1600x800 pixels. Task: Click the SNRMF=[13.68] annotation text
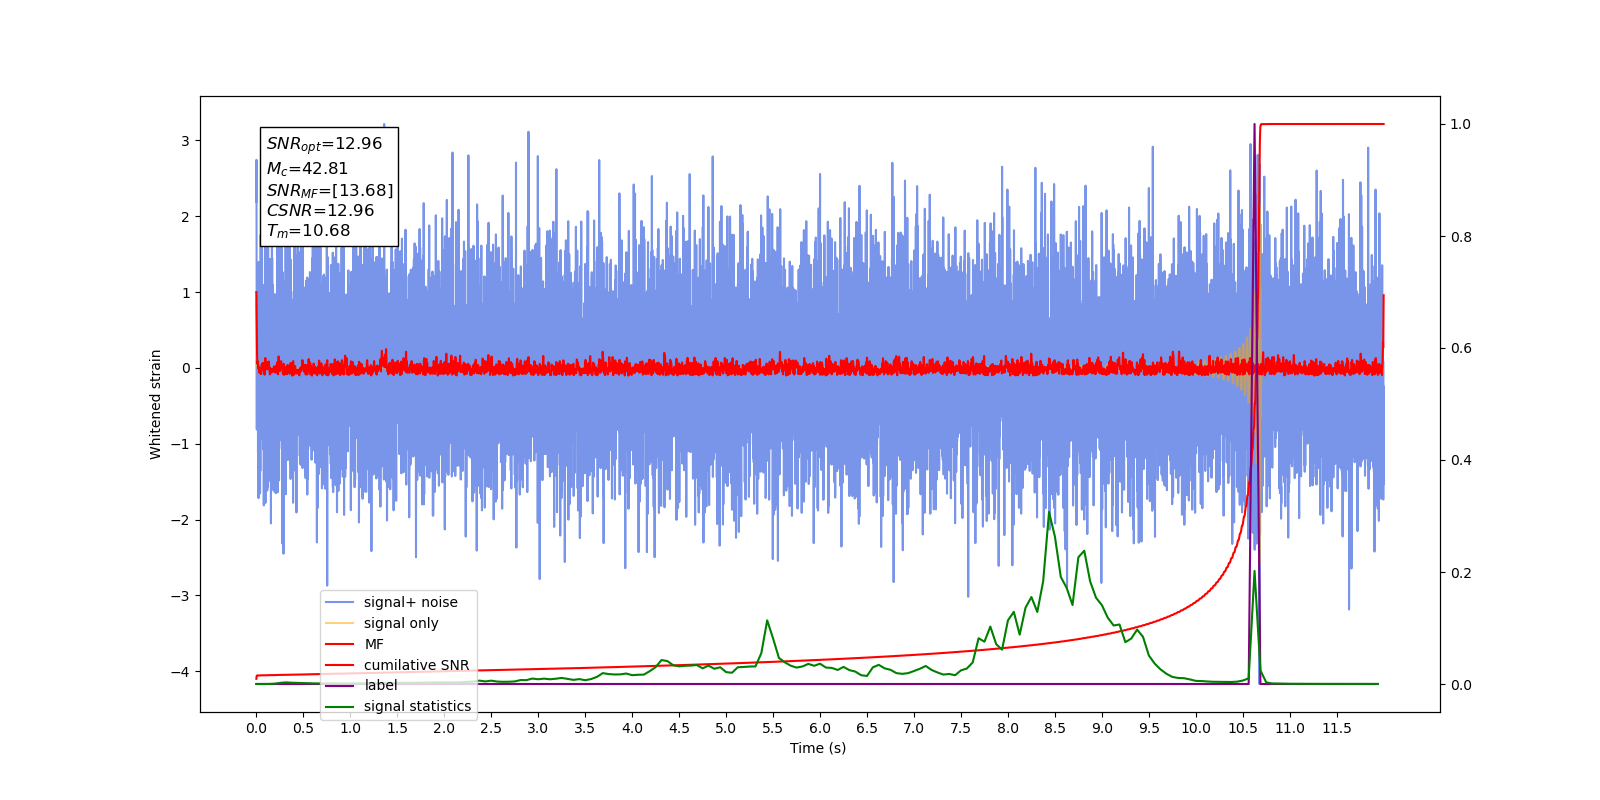click(x=329, y=190)
